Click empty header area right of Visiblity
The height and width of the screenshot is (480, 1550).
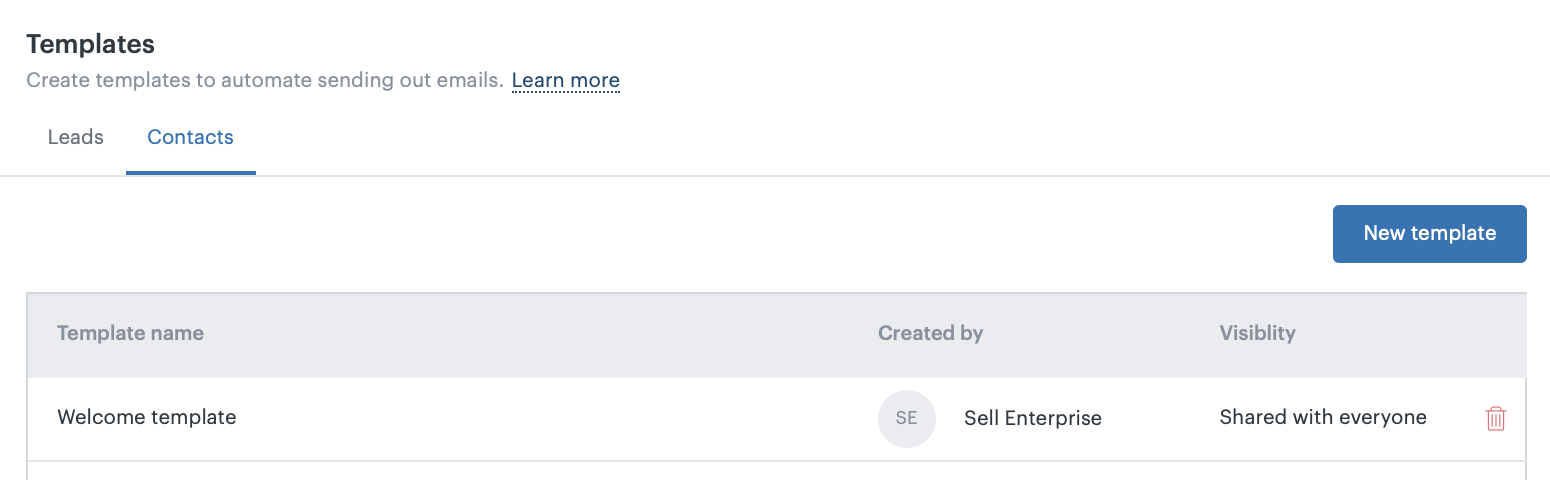coord(1420,333)
